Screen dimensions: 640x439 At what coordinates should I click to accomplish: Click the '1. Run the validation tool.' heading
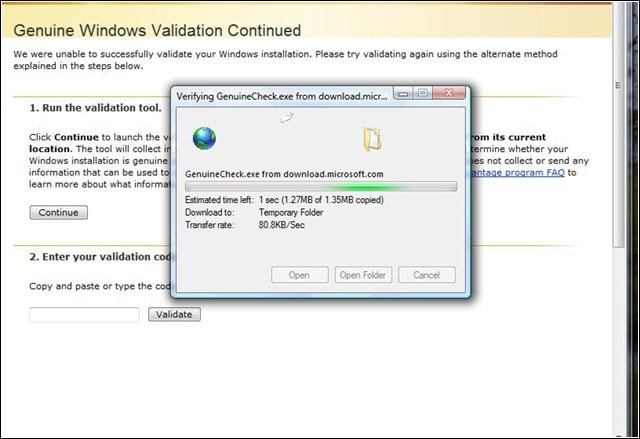pyautogui.click(x=96, y=108)
